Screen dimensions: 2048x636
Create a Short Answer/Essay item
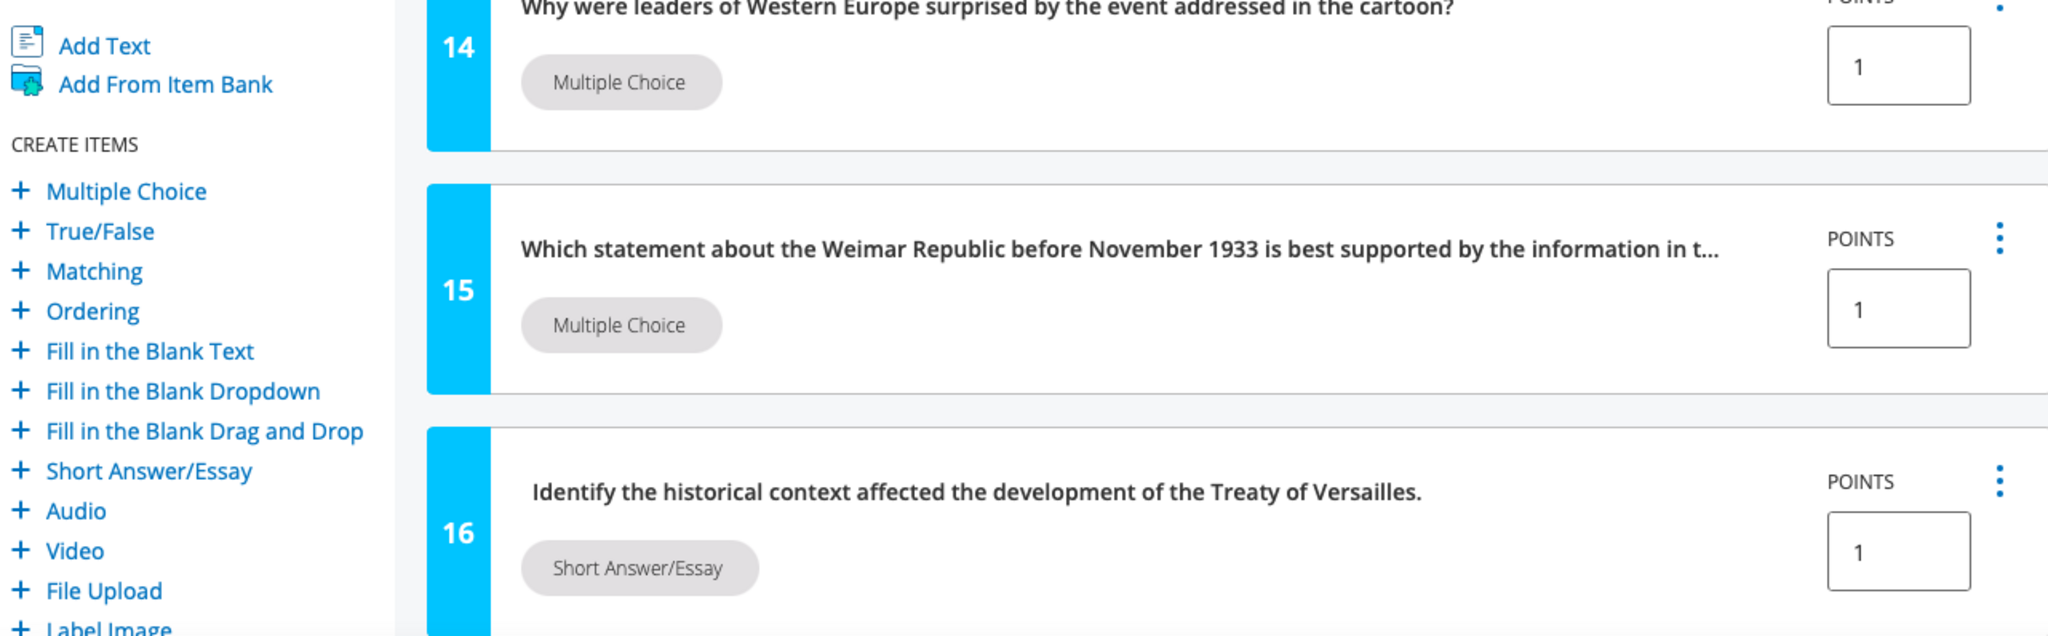coord(148,471)
